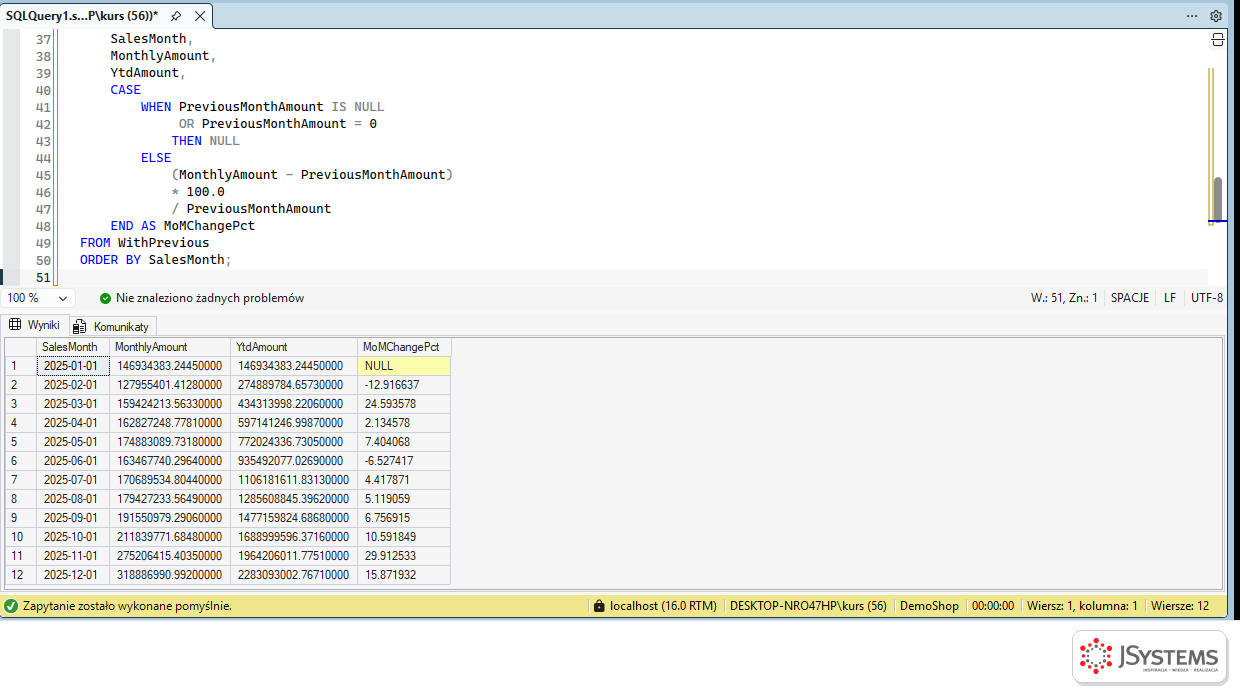The image size is (1240, 692).
Task: Click the -6.527417 cell
Action: point(404,461)
